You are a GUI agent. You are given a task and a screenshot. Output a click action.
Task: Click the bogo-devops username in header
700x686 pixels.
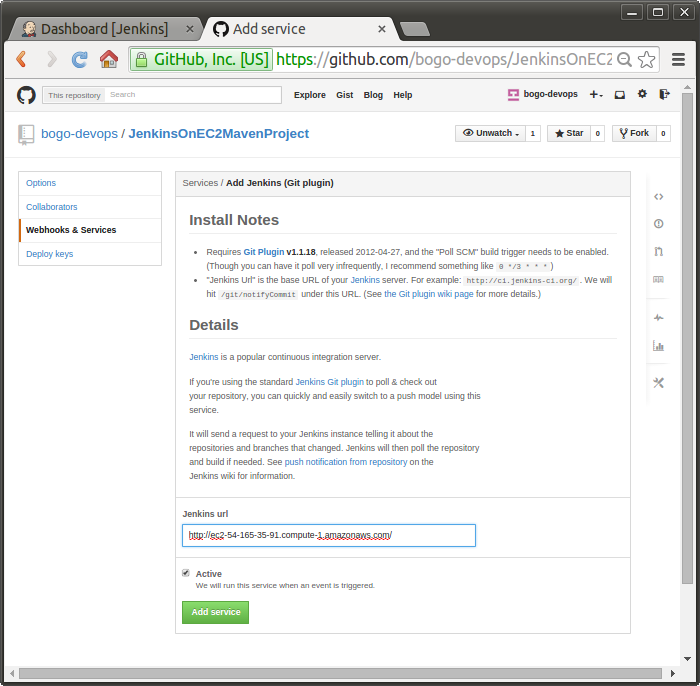[550, 94]
